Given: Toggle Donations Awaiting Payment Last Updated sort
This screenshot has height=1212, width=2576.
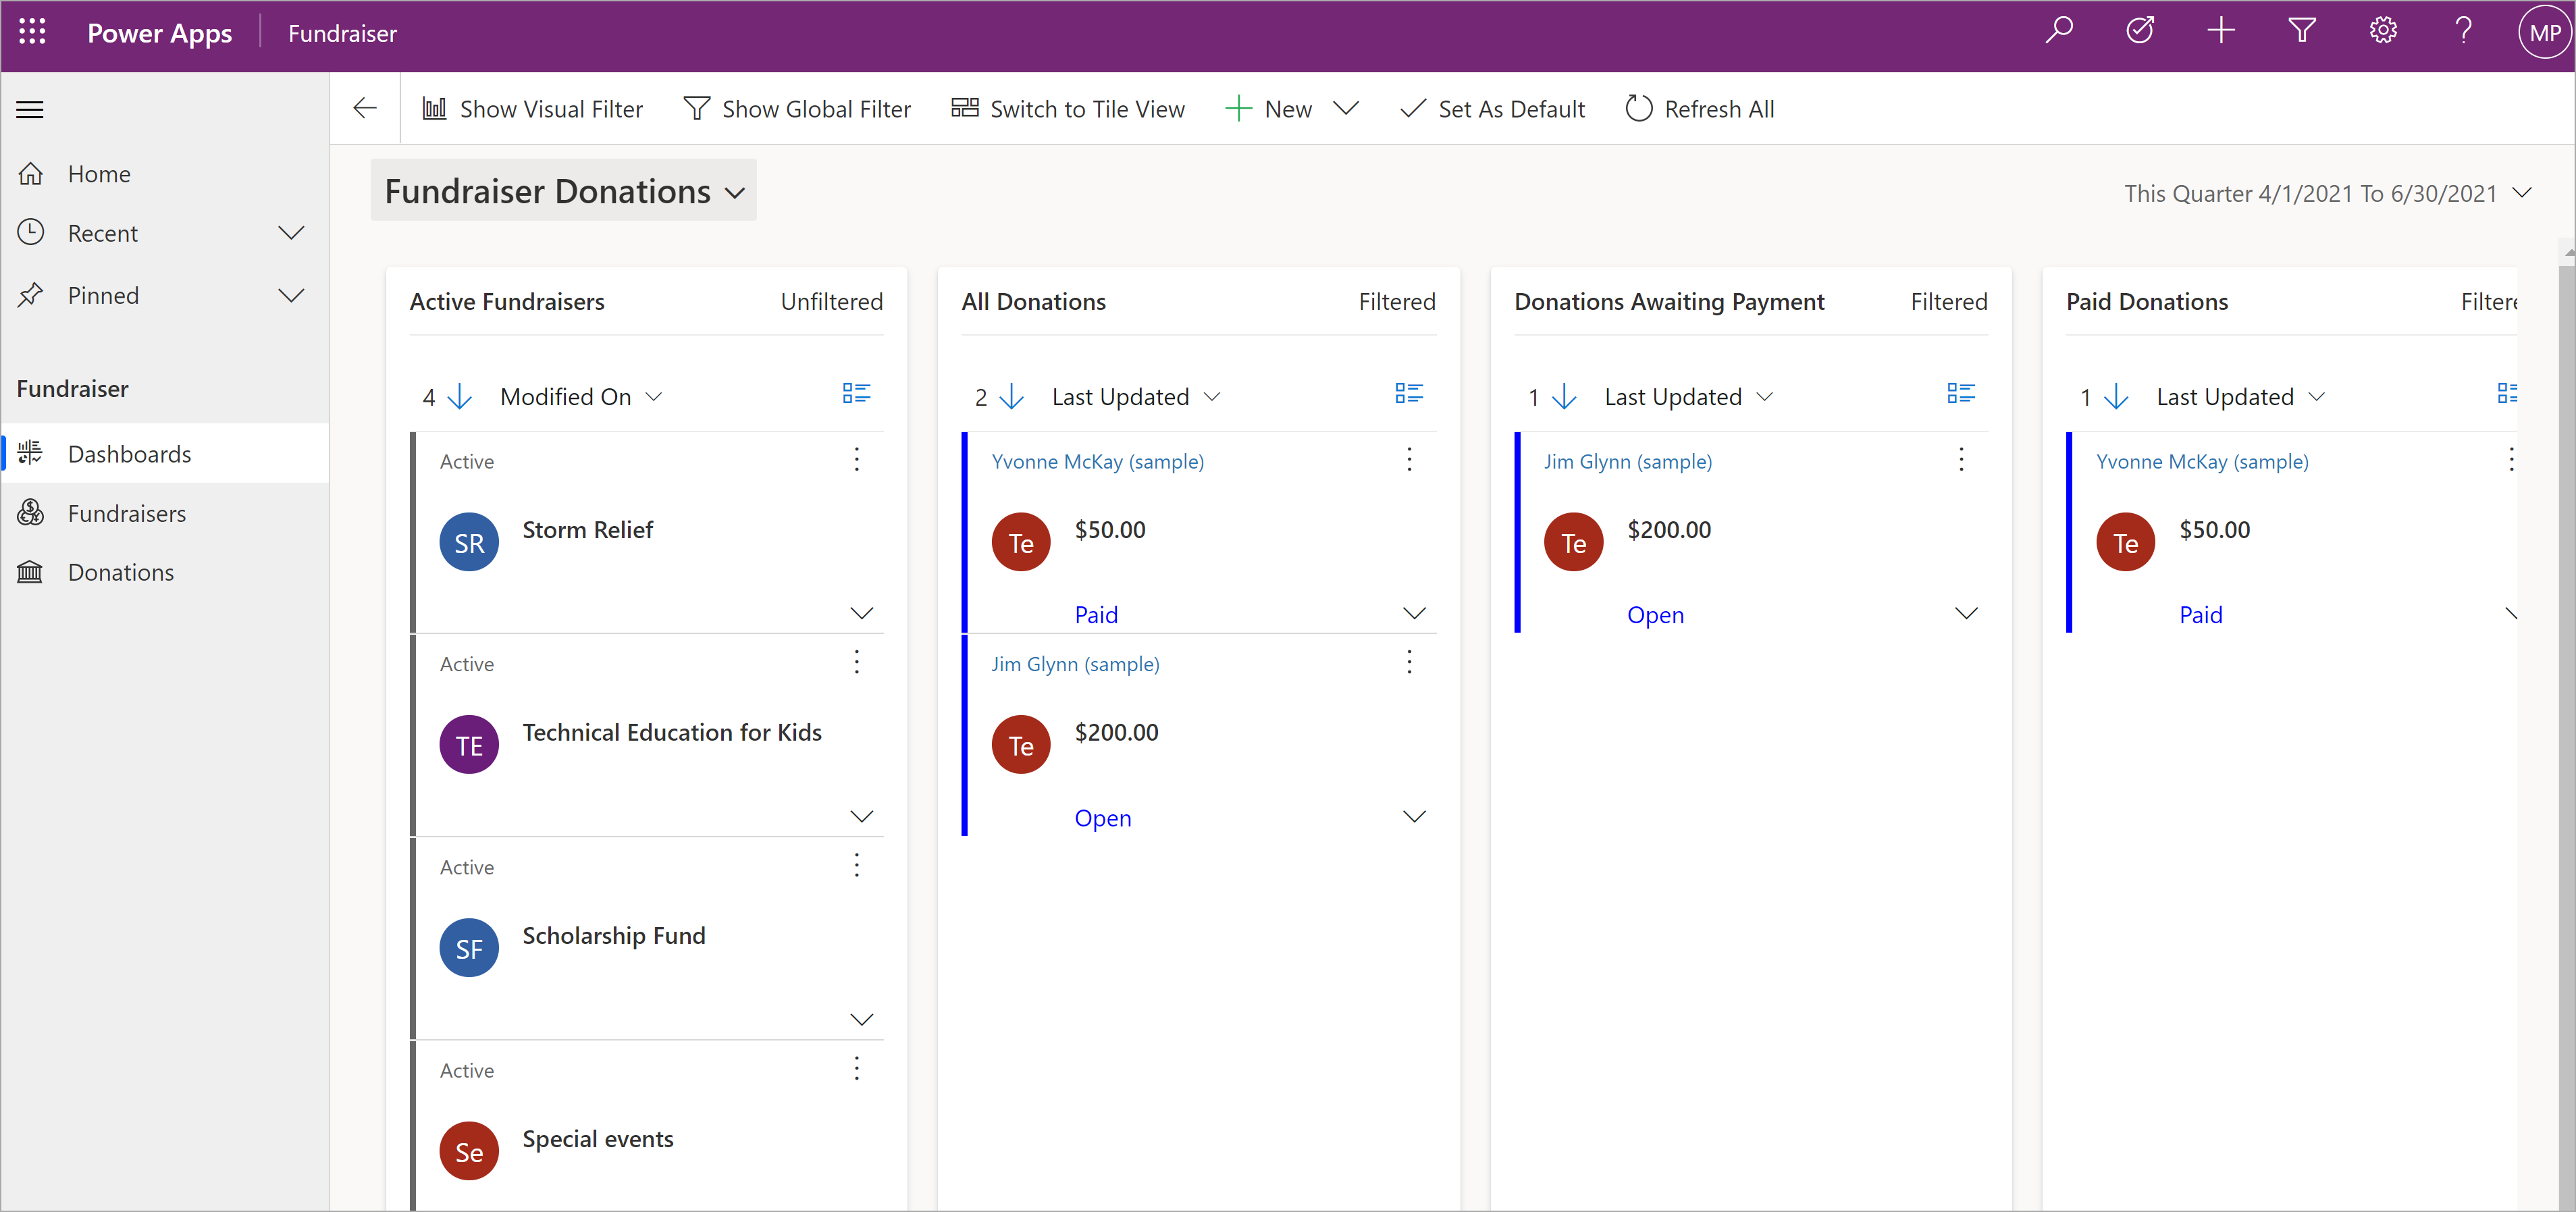Looking at the screenshot, I should pos(1571,396).
